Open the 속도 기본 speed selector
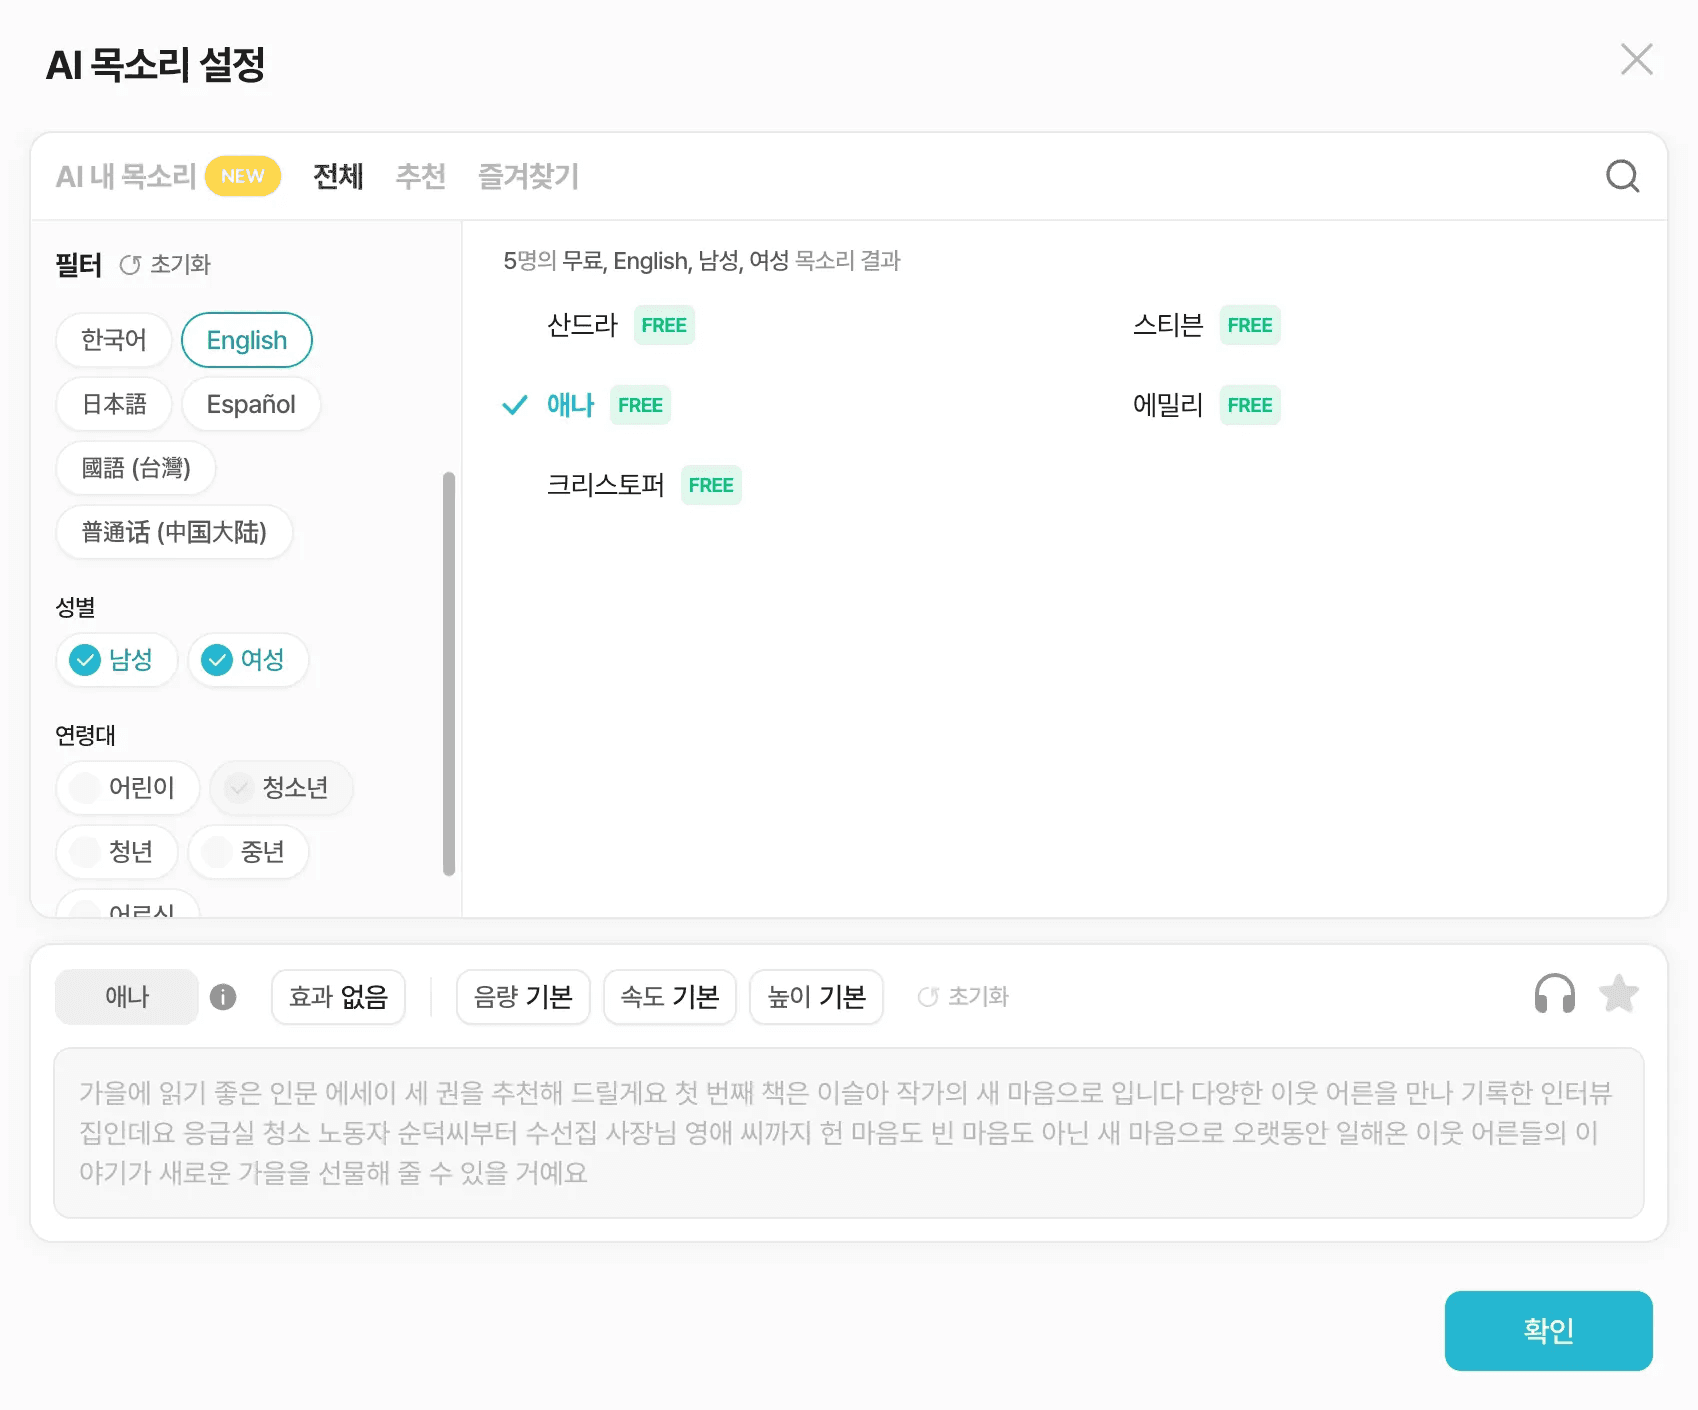The height and width of the screenshot is (1410, 1698). click(669, 996)
